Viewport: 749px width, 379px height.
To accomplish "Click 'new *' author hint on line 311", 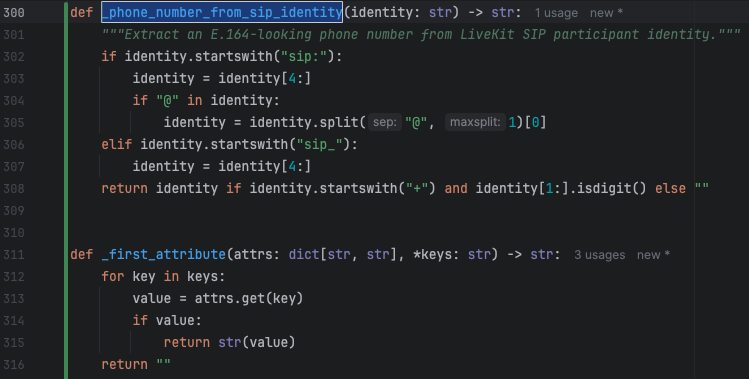I will click(653, 255).
